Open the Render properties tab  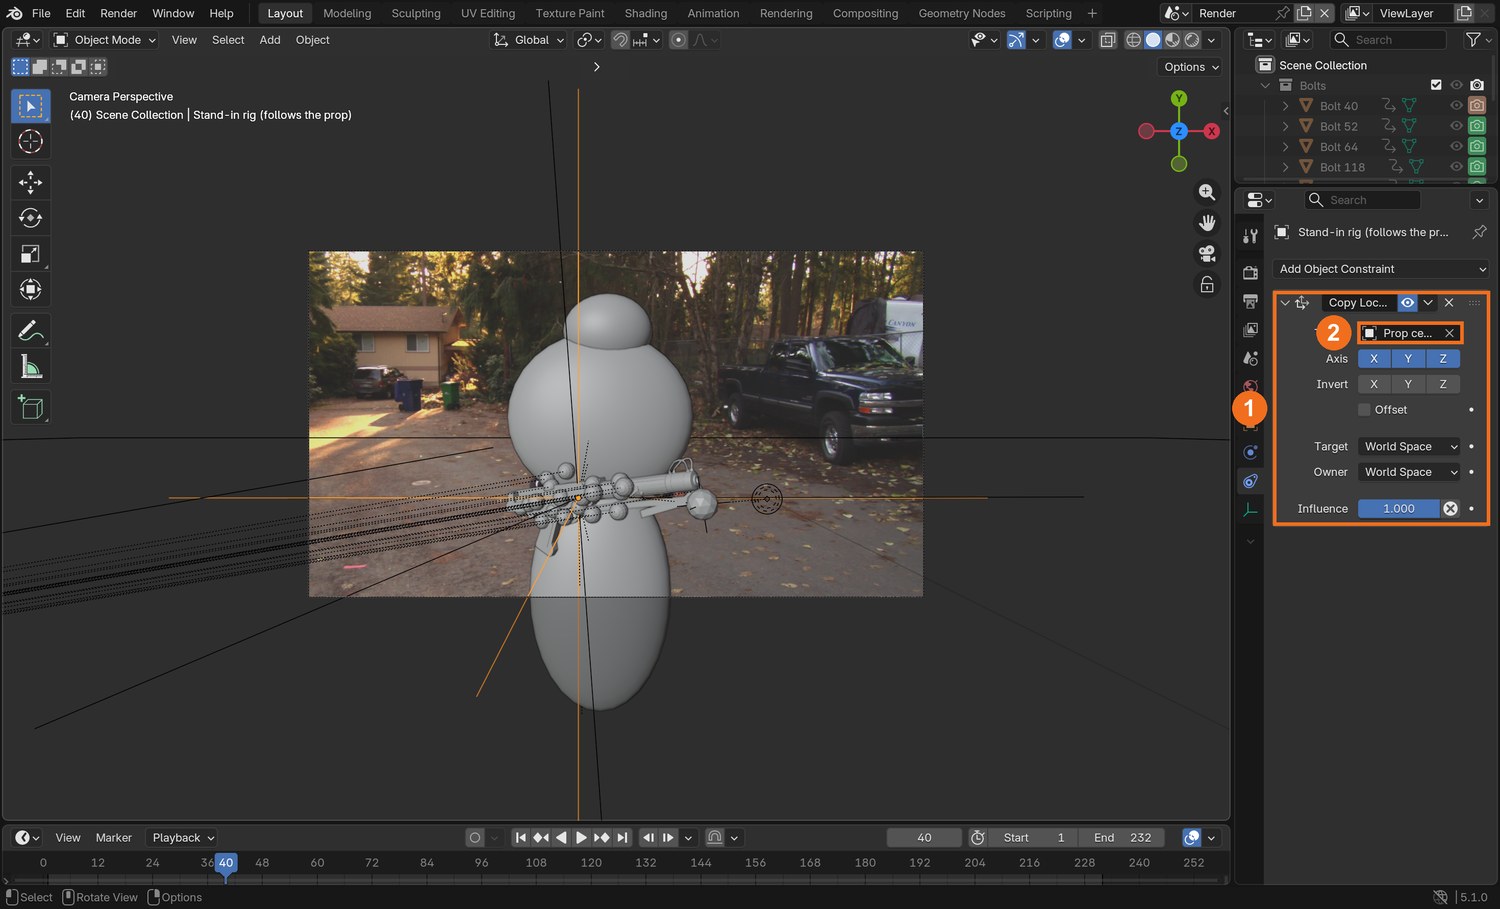coord(1250,273)
